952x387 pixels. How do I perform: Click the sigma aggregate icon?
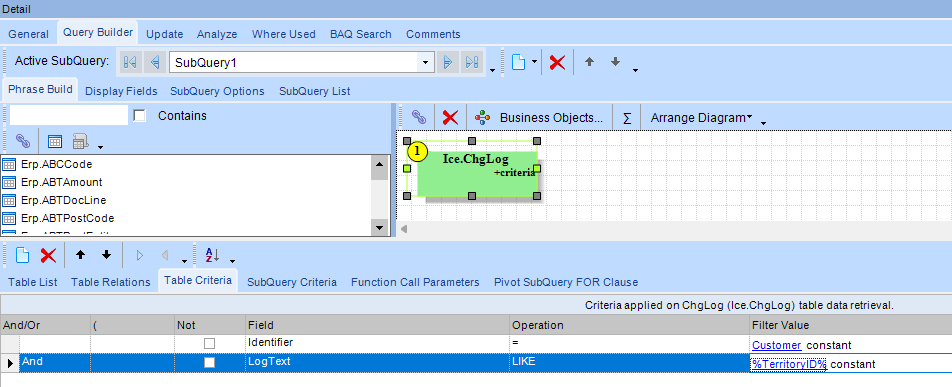coord(627,118)
